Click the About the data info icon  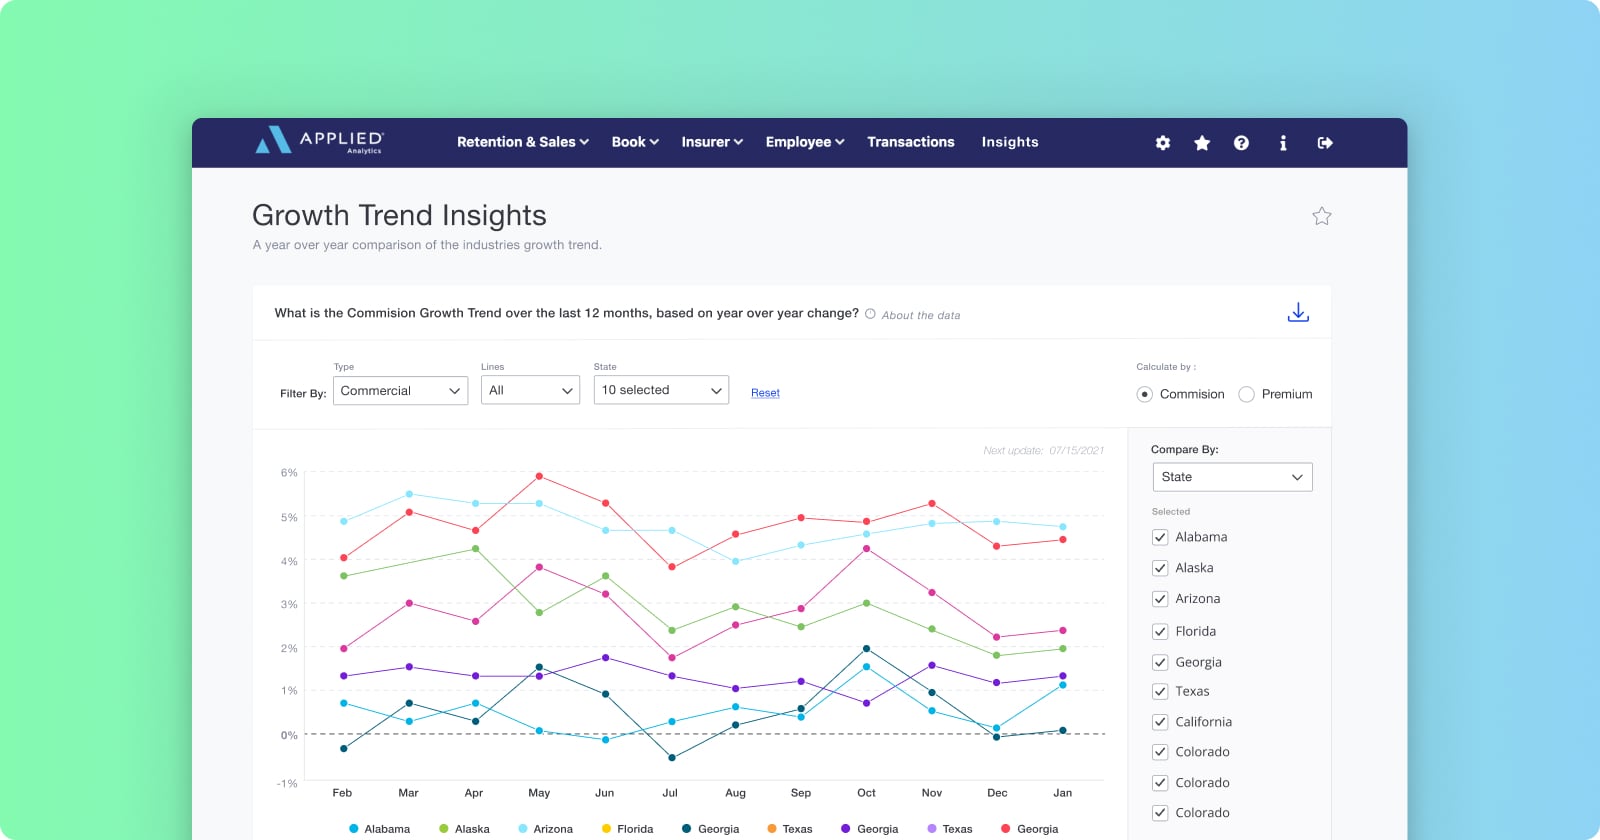click(870, 314)
